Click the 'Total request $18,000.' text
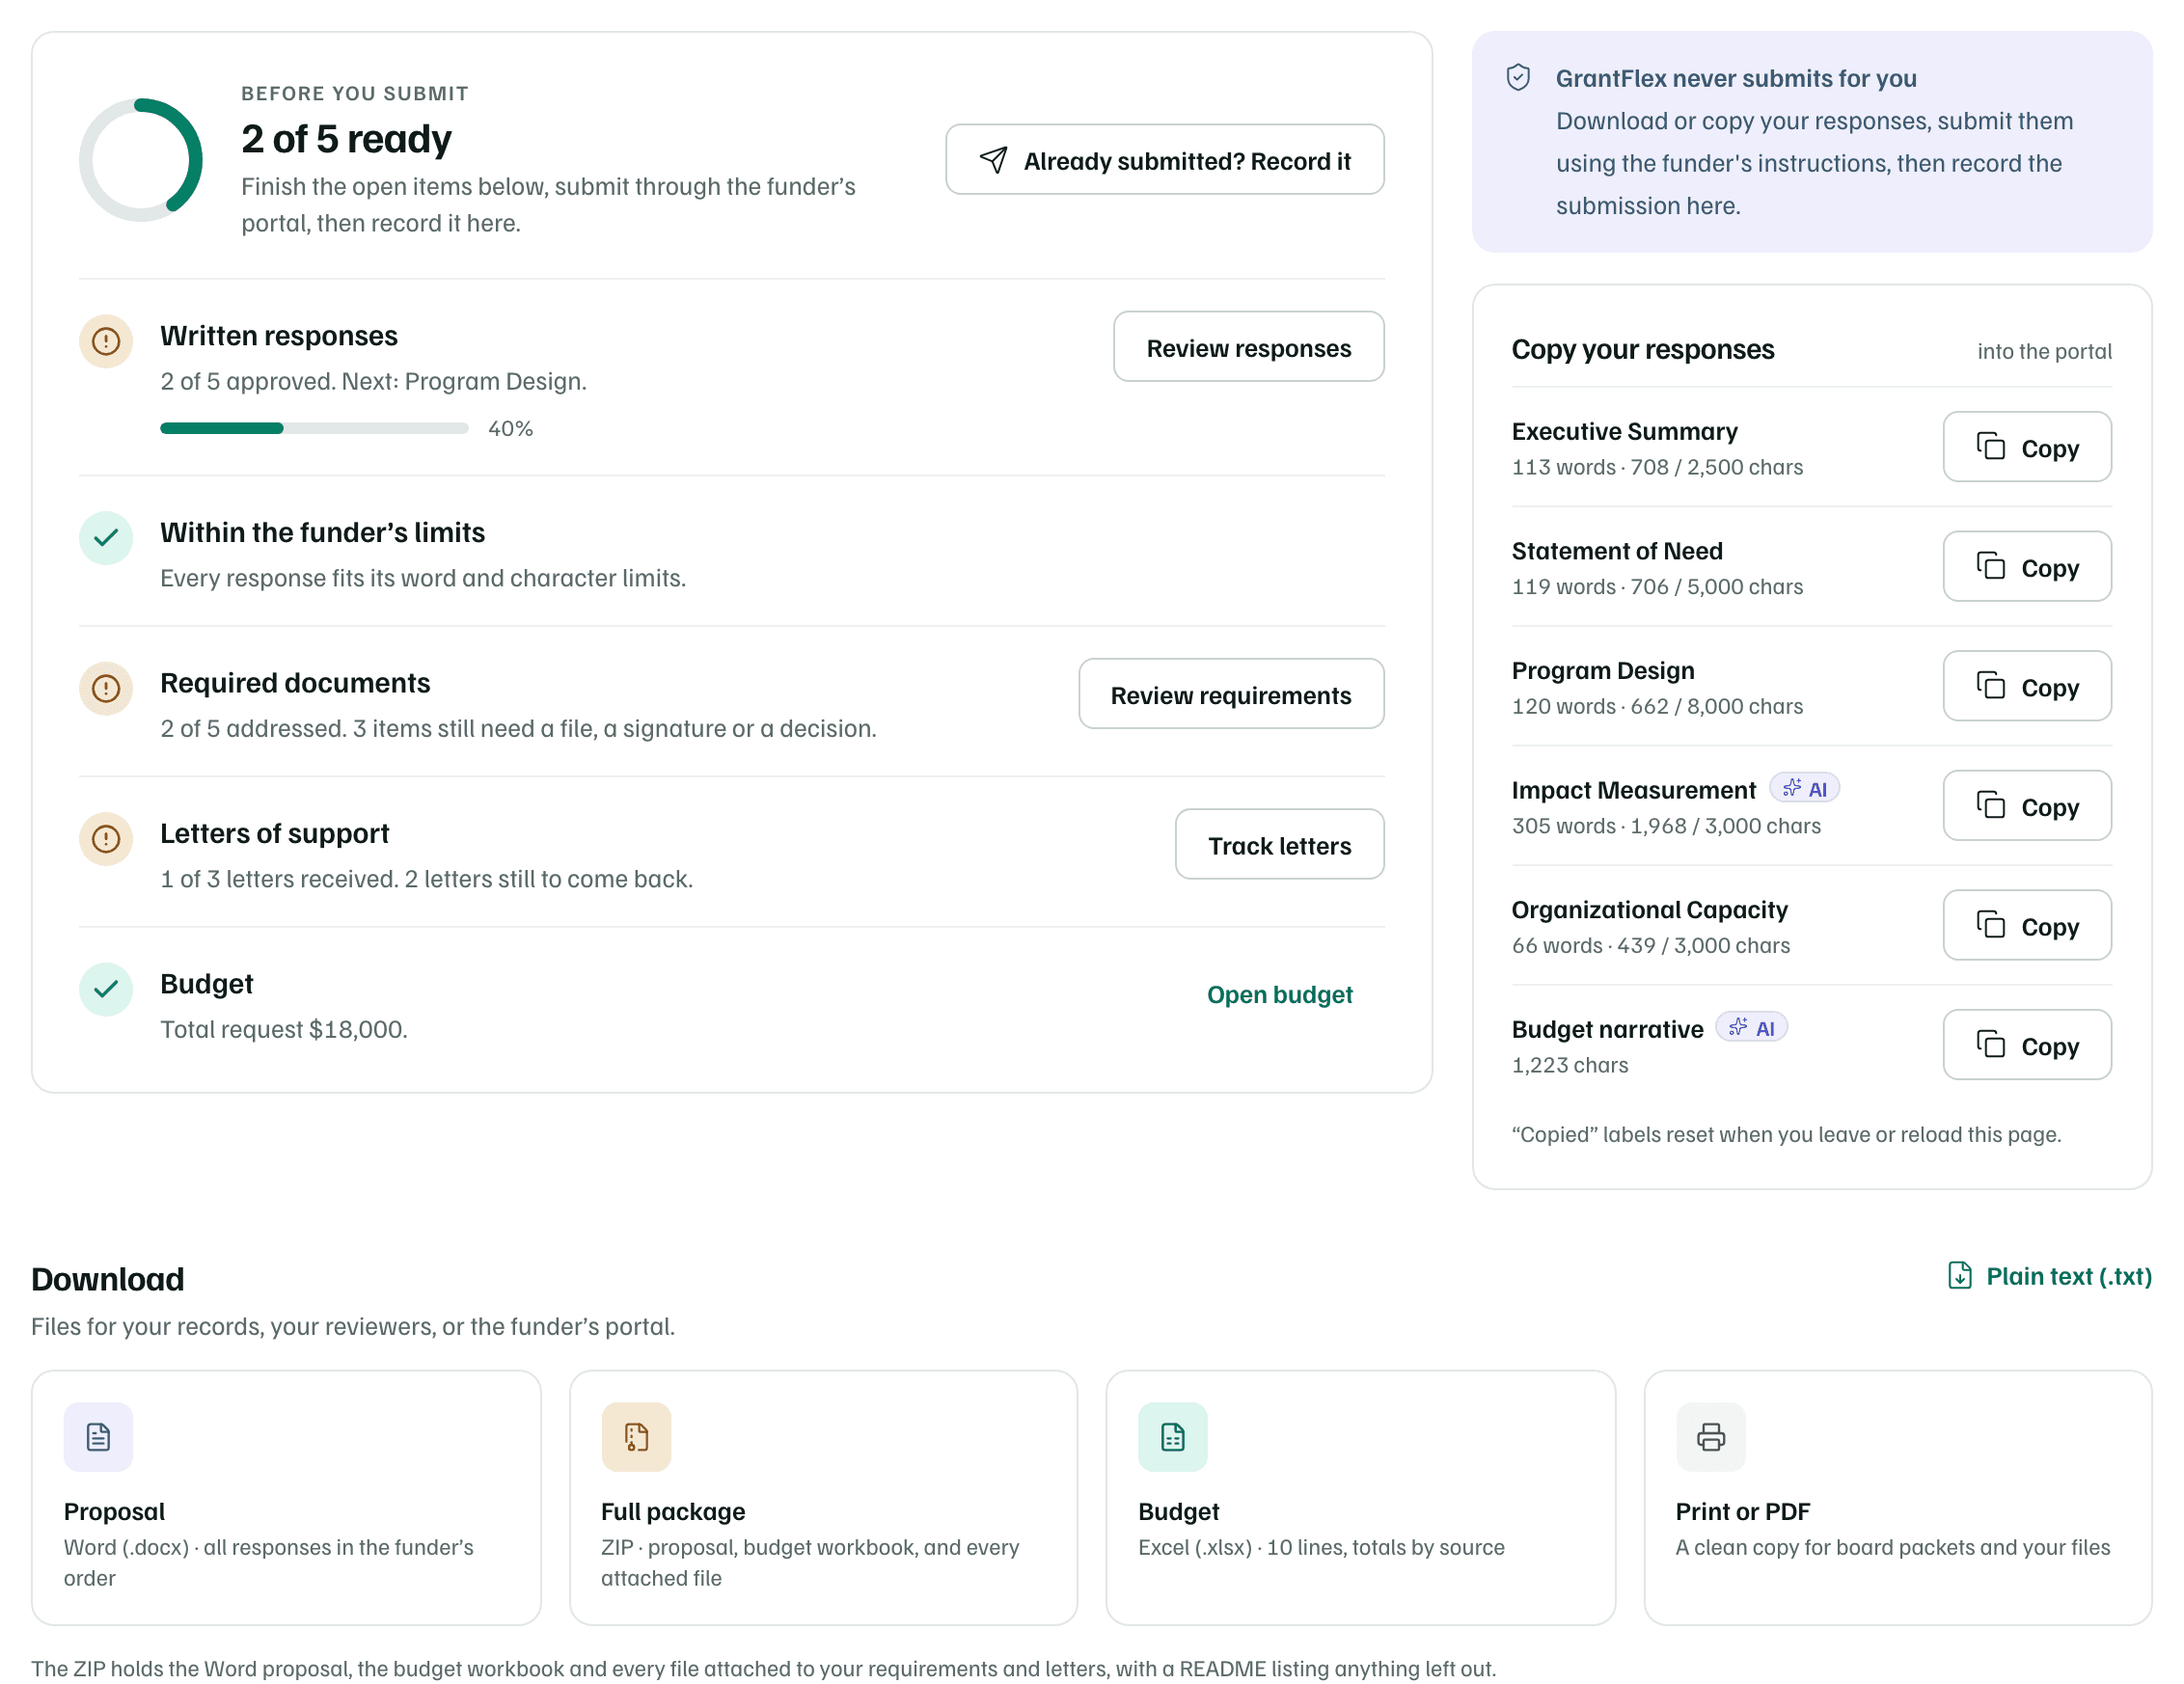 pyautogui.click(x=284, y=1030)
